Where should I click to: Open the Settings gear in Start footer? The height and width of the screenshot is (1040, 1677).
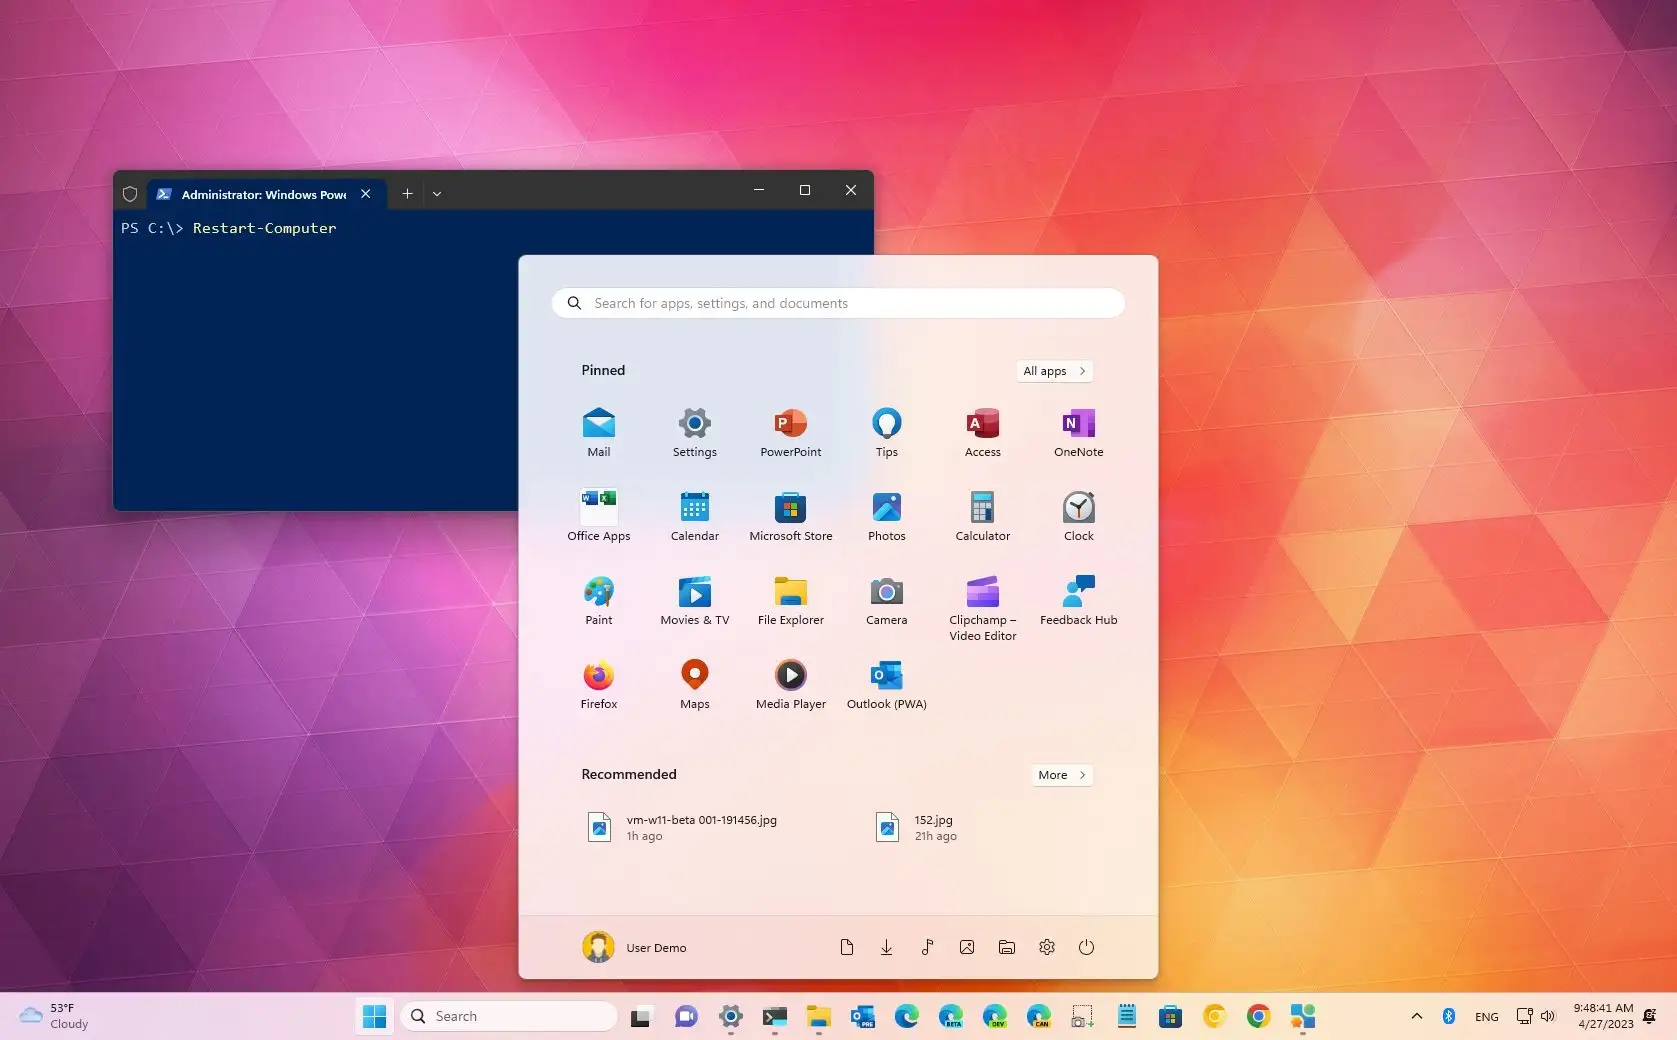(1046, 947)
